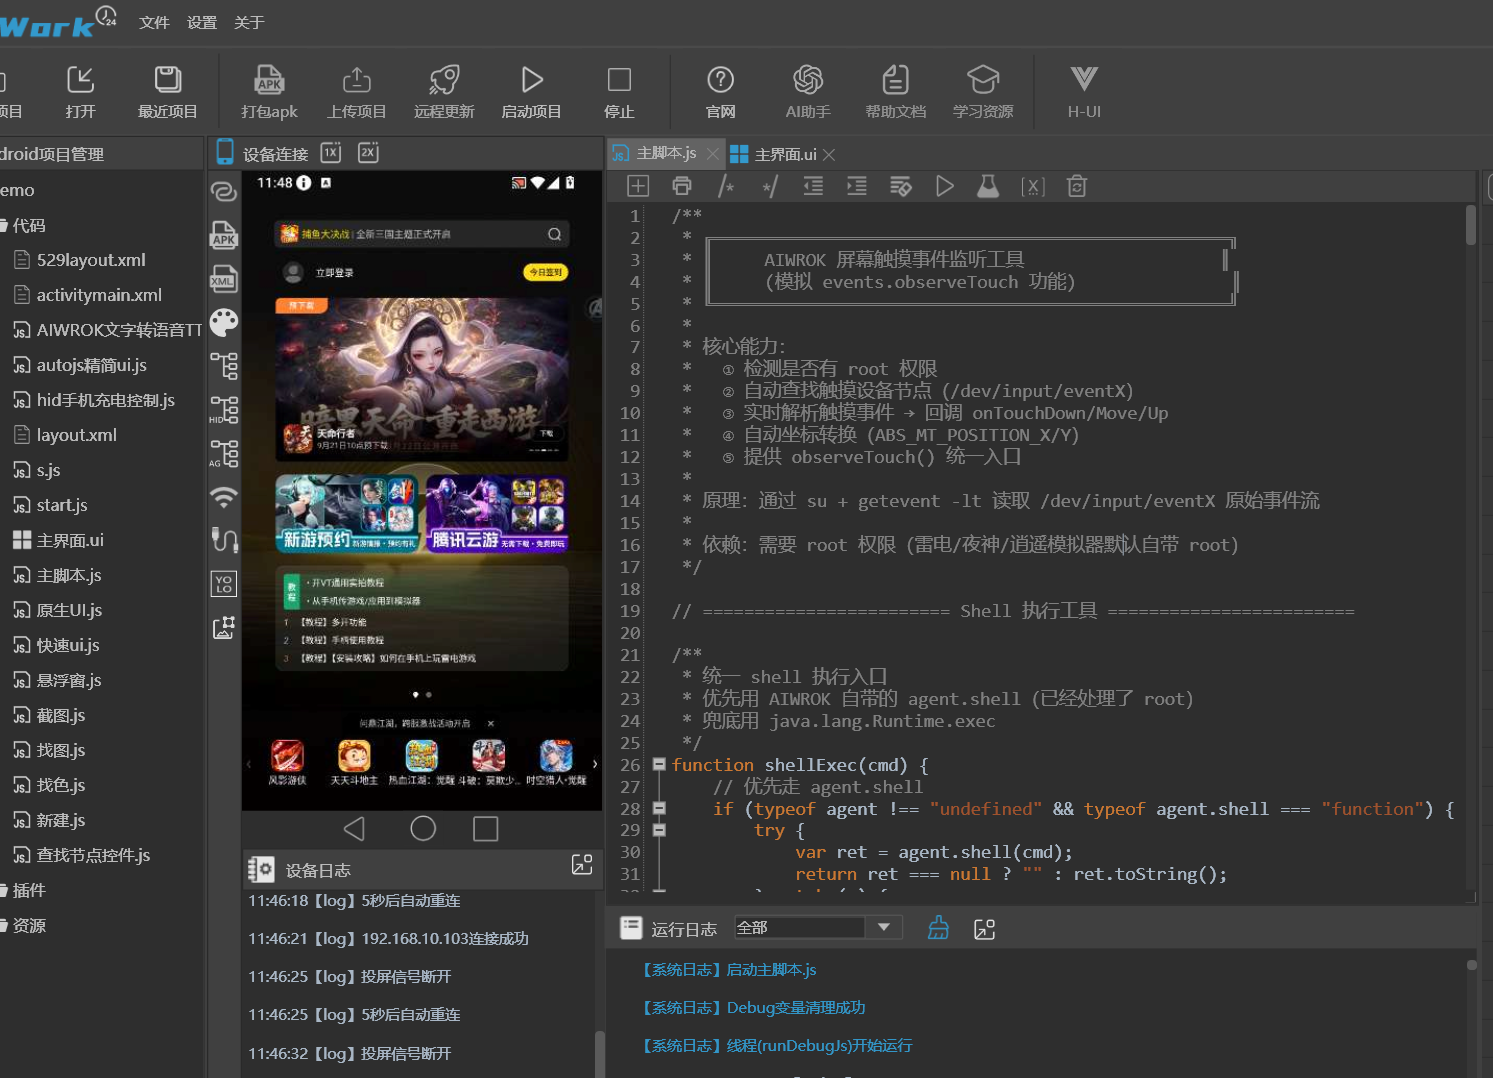
Task: Collapse the if block fold marker on line 28
Action: (x=659, y=808)
